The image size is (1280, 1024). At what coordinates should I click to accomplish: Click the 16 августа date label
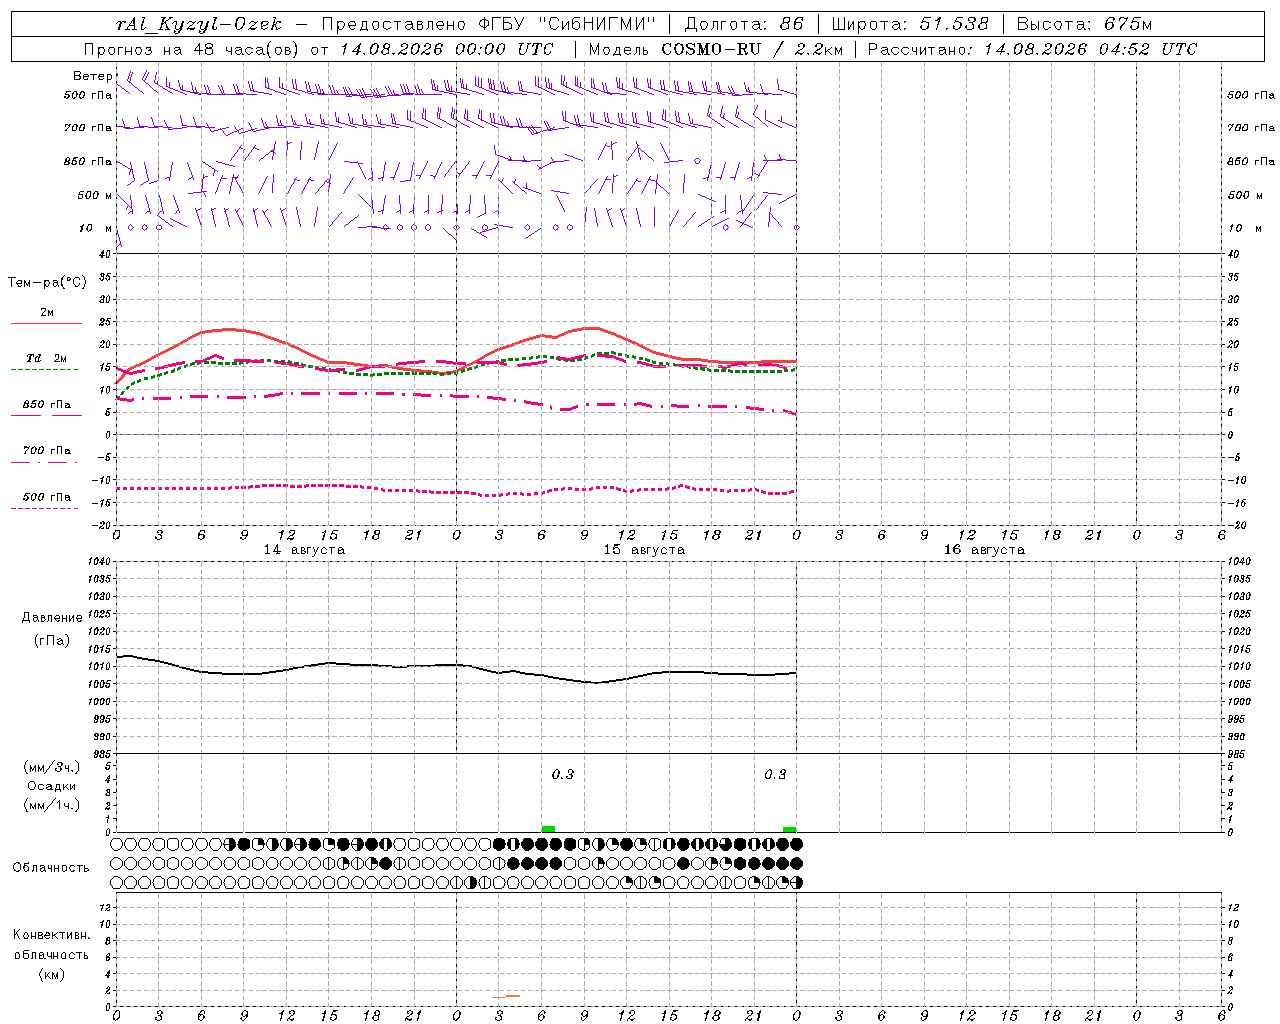(x=984, y=549)
